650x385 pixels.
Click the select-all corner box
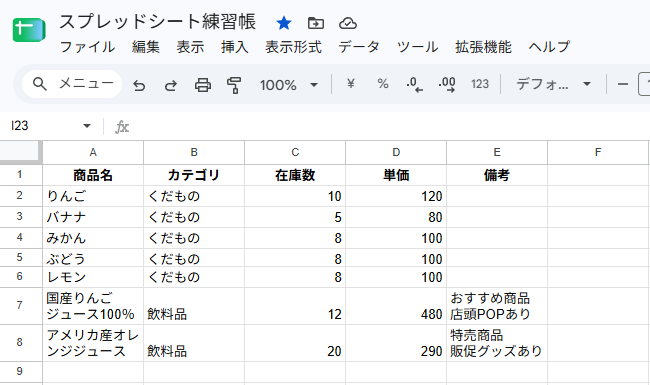pyautogui.click(x=21, y=152)
